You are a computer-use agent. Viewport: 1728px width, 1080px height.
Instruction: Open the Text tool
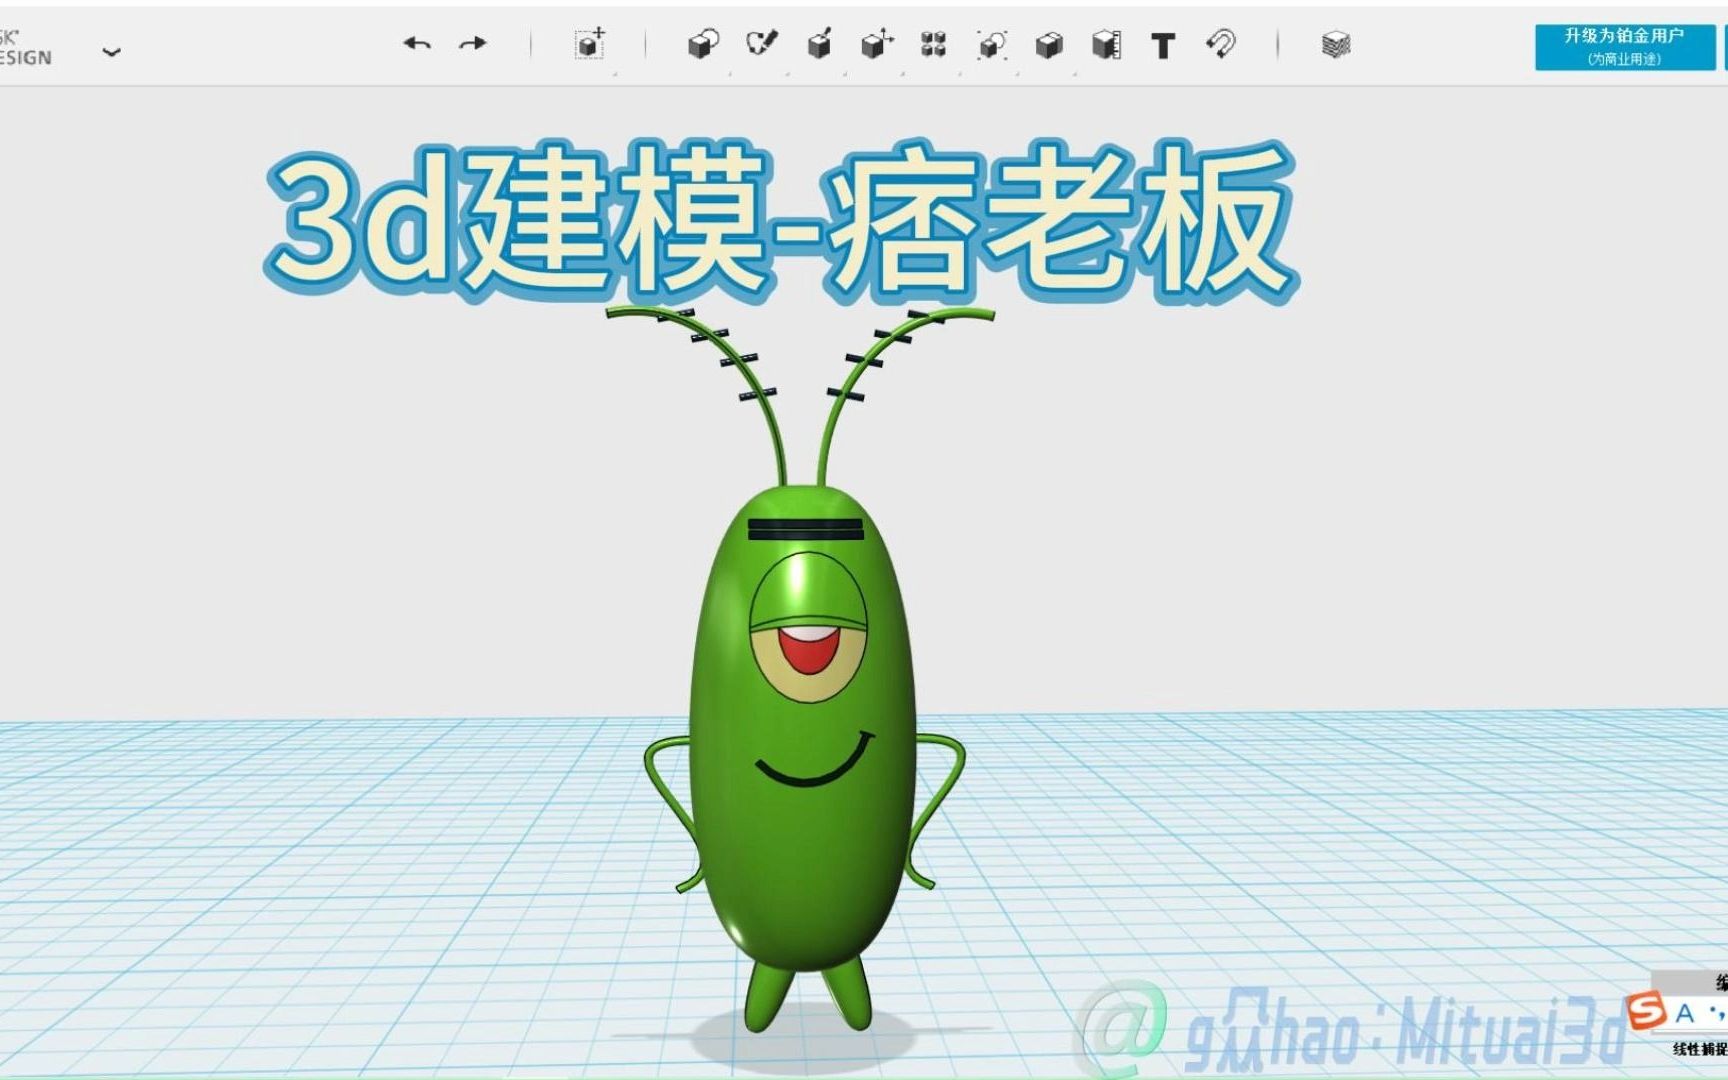1161,46
